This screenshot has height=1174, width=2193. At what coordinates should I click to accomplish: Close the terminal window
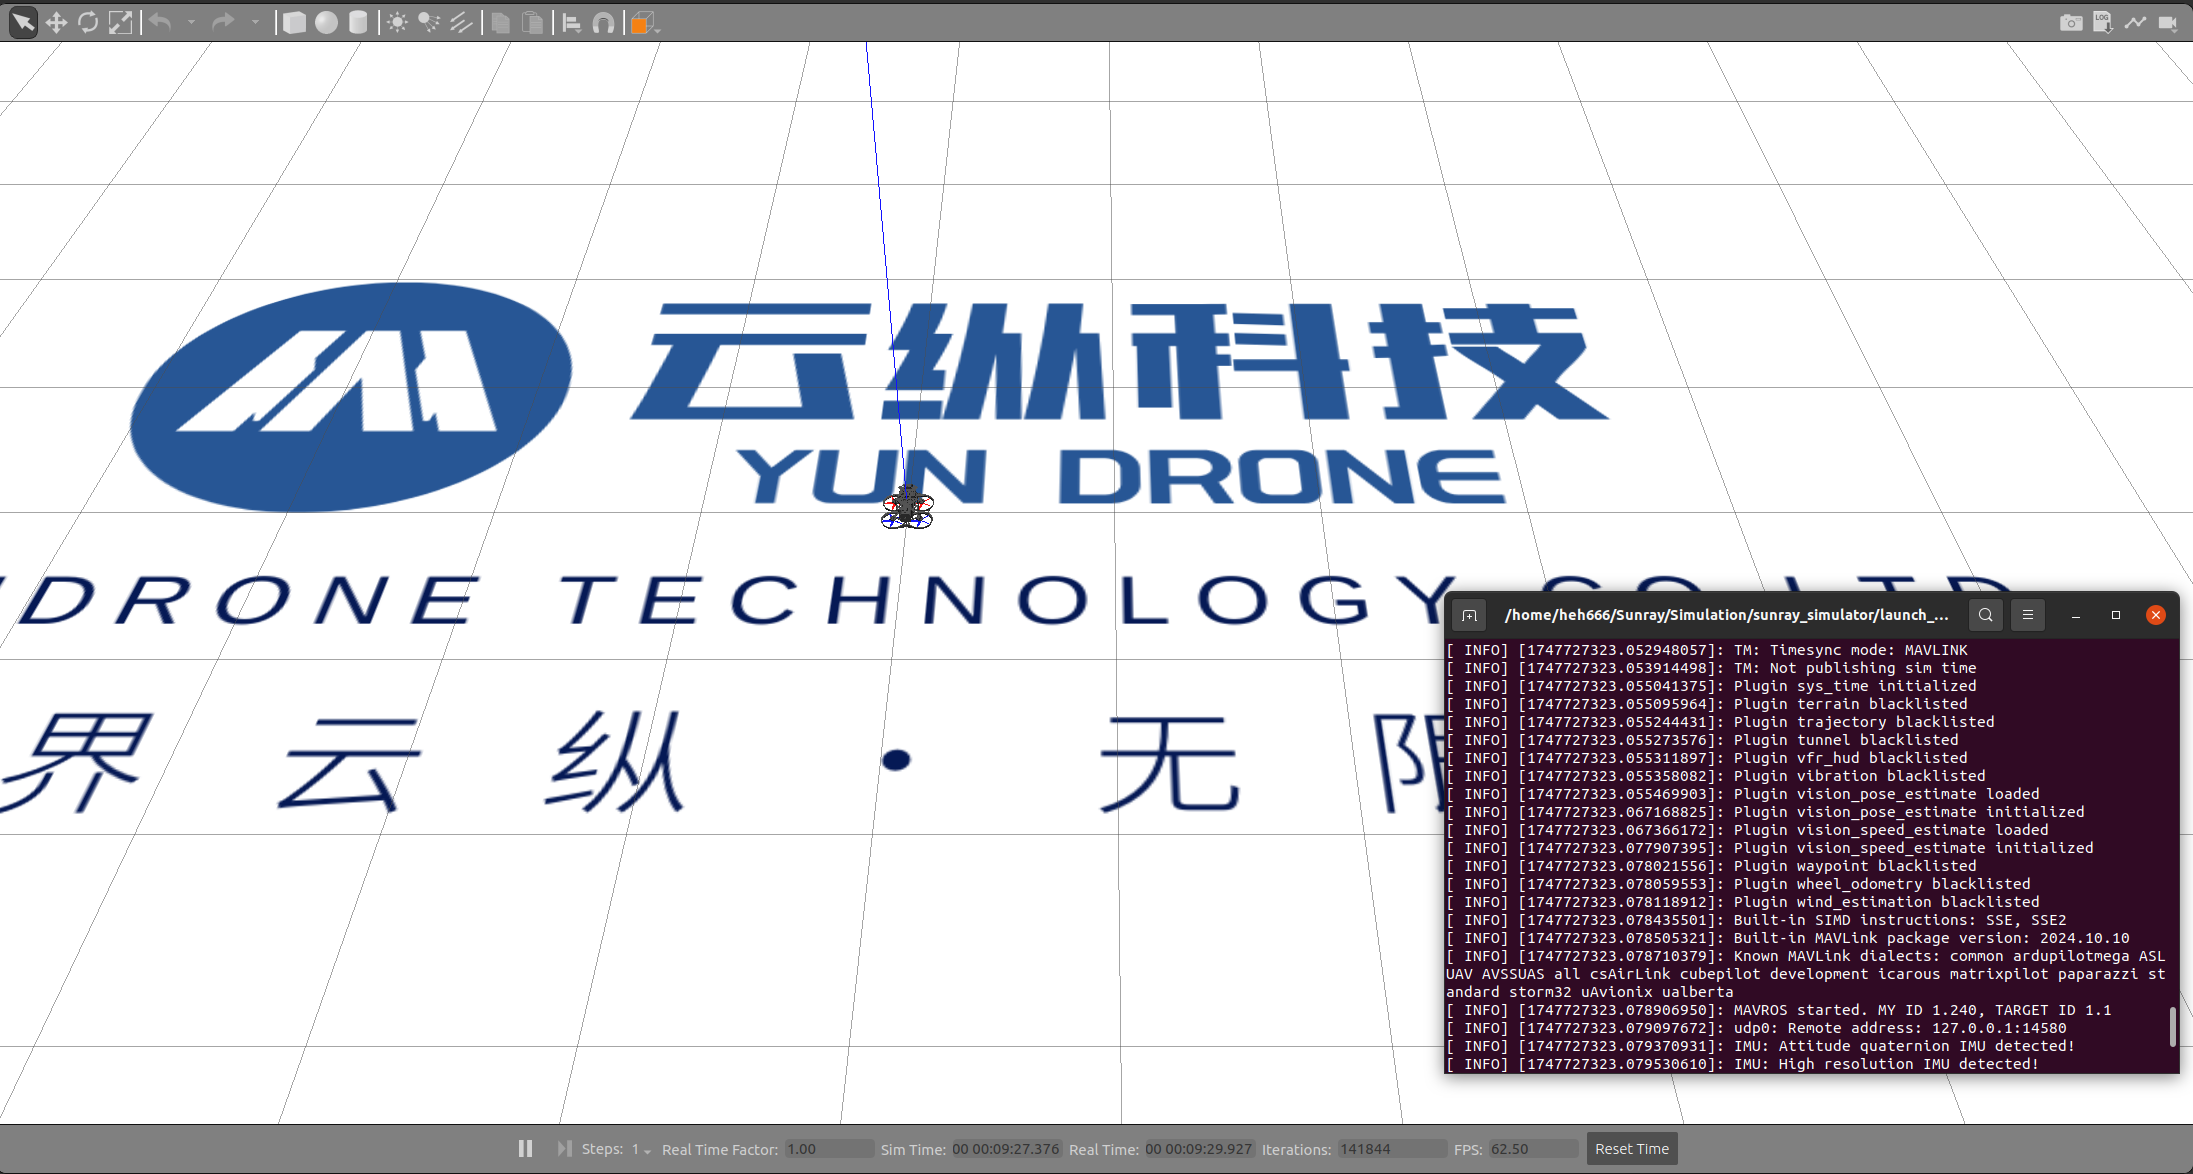(x=2156, y=615)
